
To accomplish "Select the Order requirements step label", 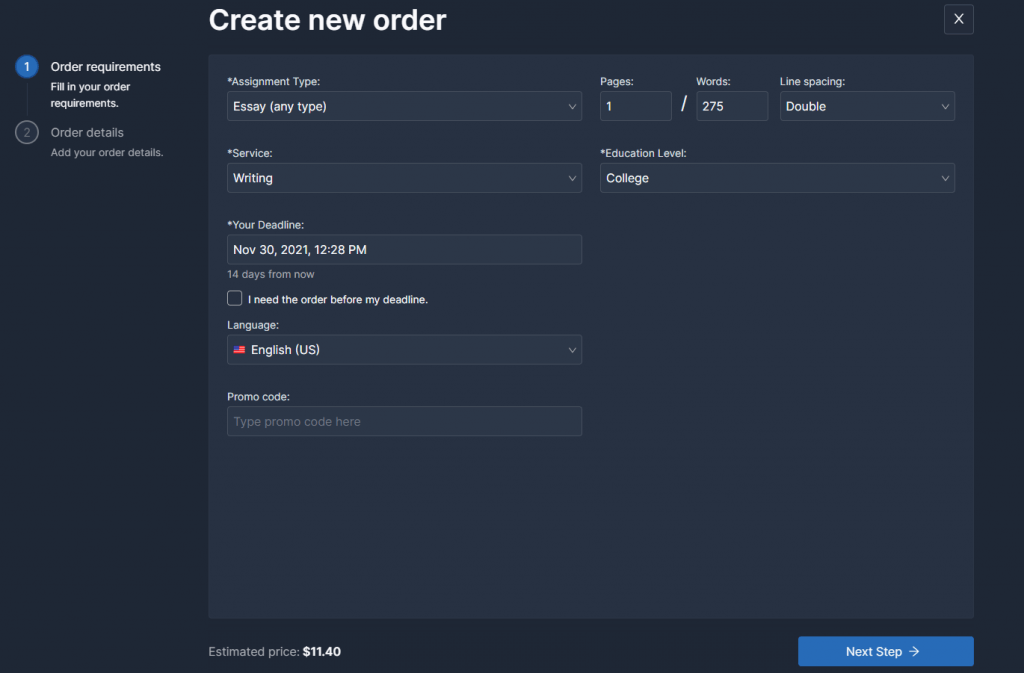I will [x=105, y=66].
